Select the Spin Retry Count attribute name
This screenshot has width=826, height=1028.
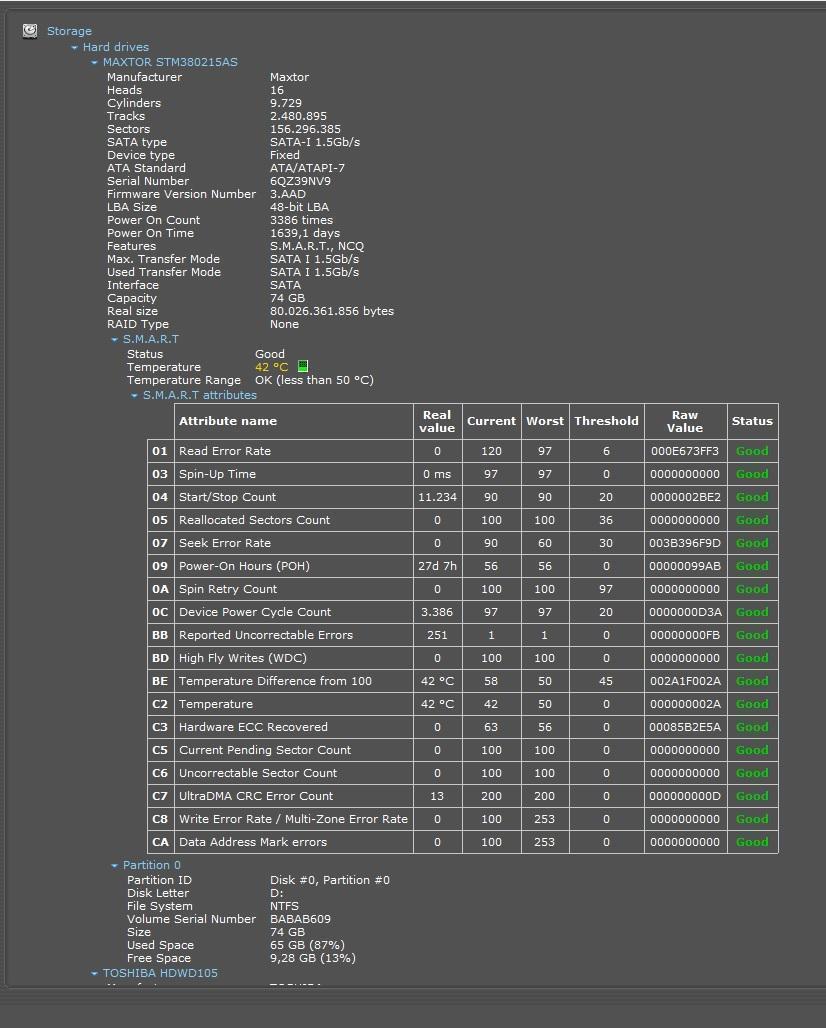228,589
